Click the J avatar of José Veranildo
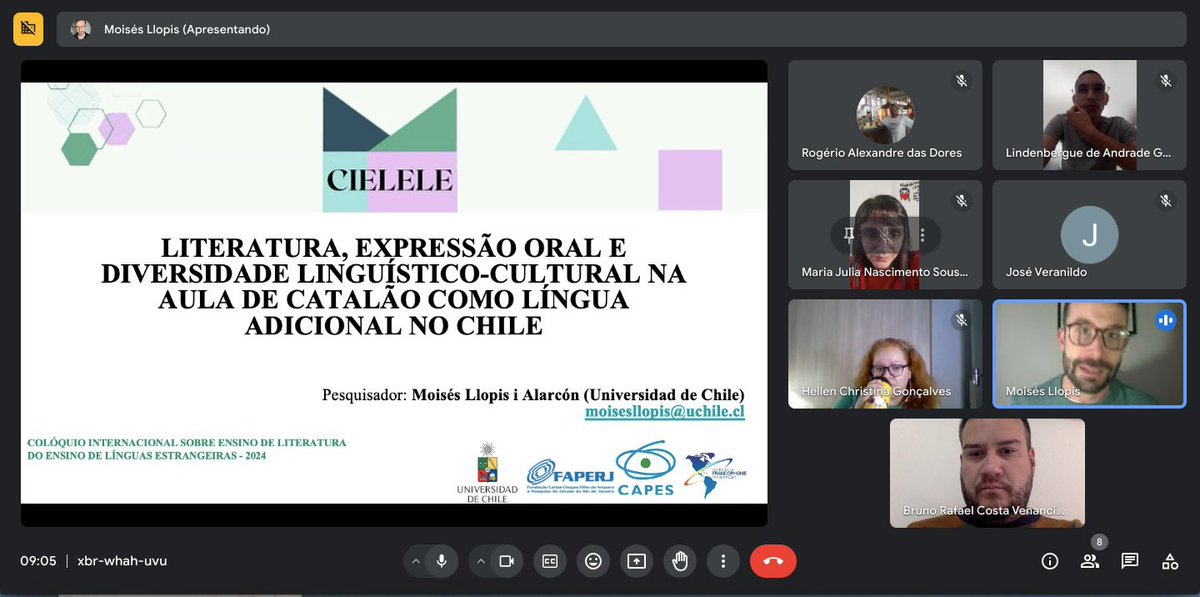The height and width of the screenshot is (597, 1200). [x=1089, y=235]
